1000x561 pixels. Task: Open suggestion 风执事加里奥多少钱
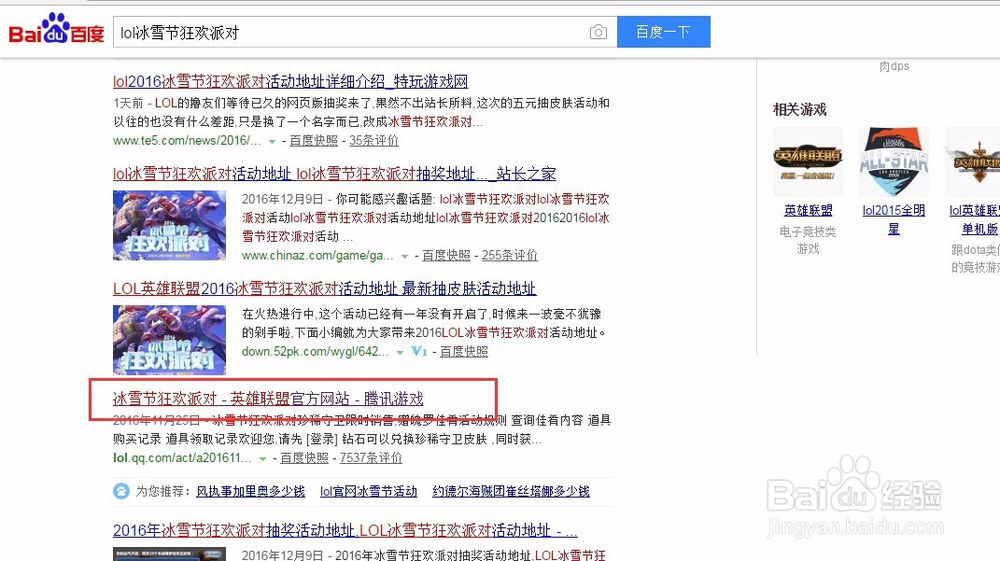click(x=251, y=492)
